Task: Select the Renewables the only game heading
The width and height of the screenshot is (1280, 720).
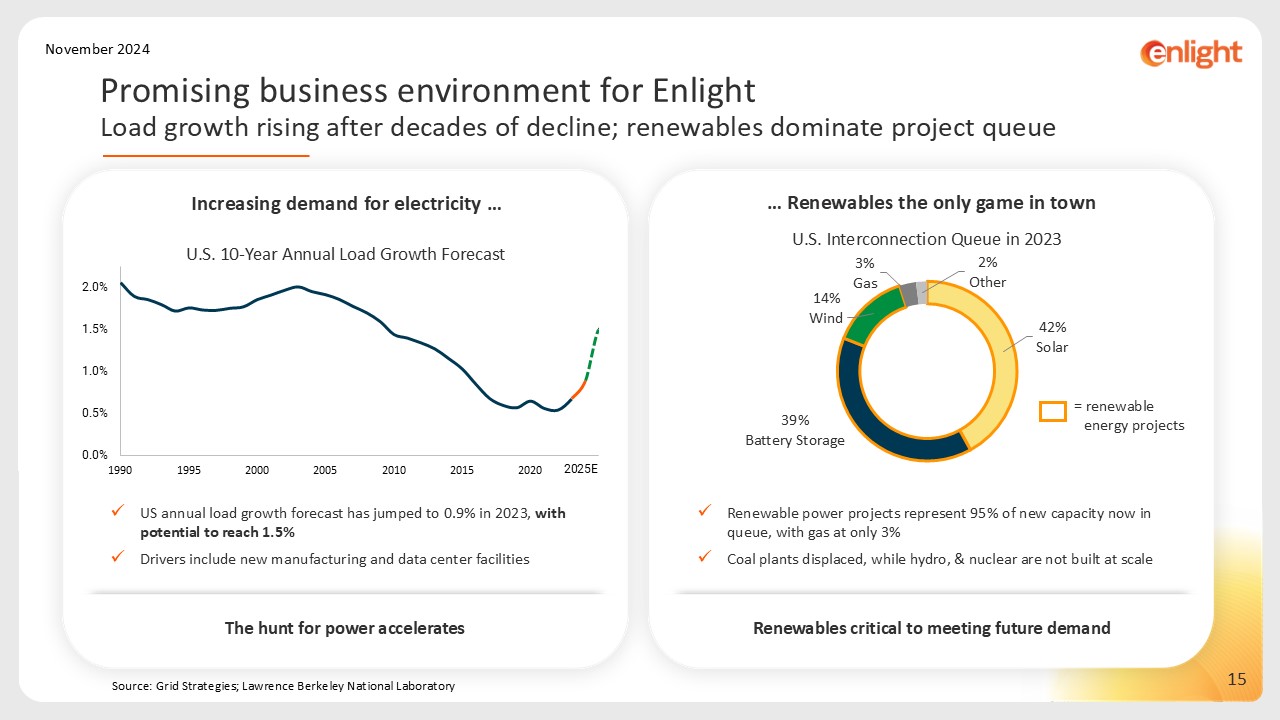Action: (931, 203)
